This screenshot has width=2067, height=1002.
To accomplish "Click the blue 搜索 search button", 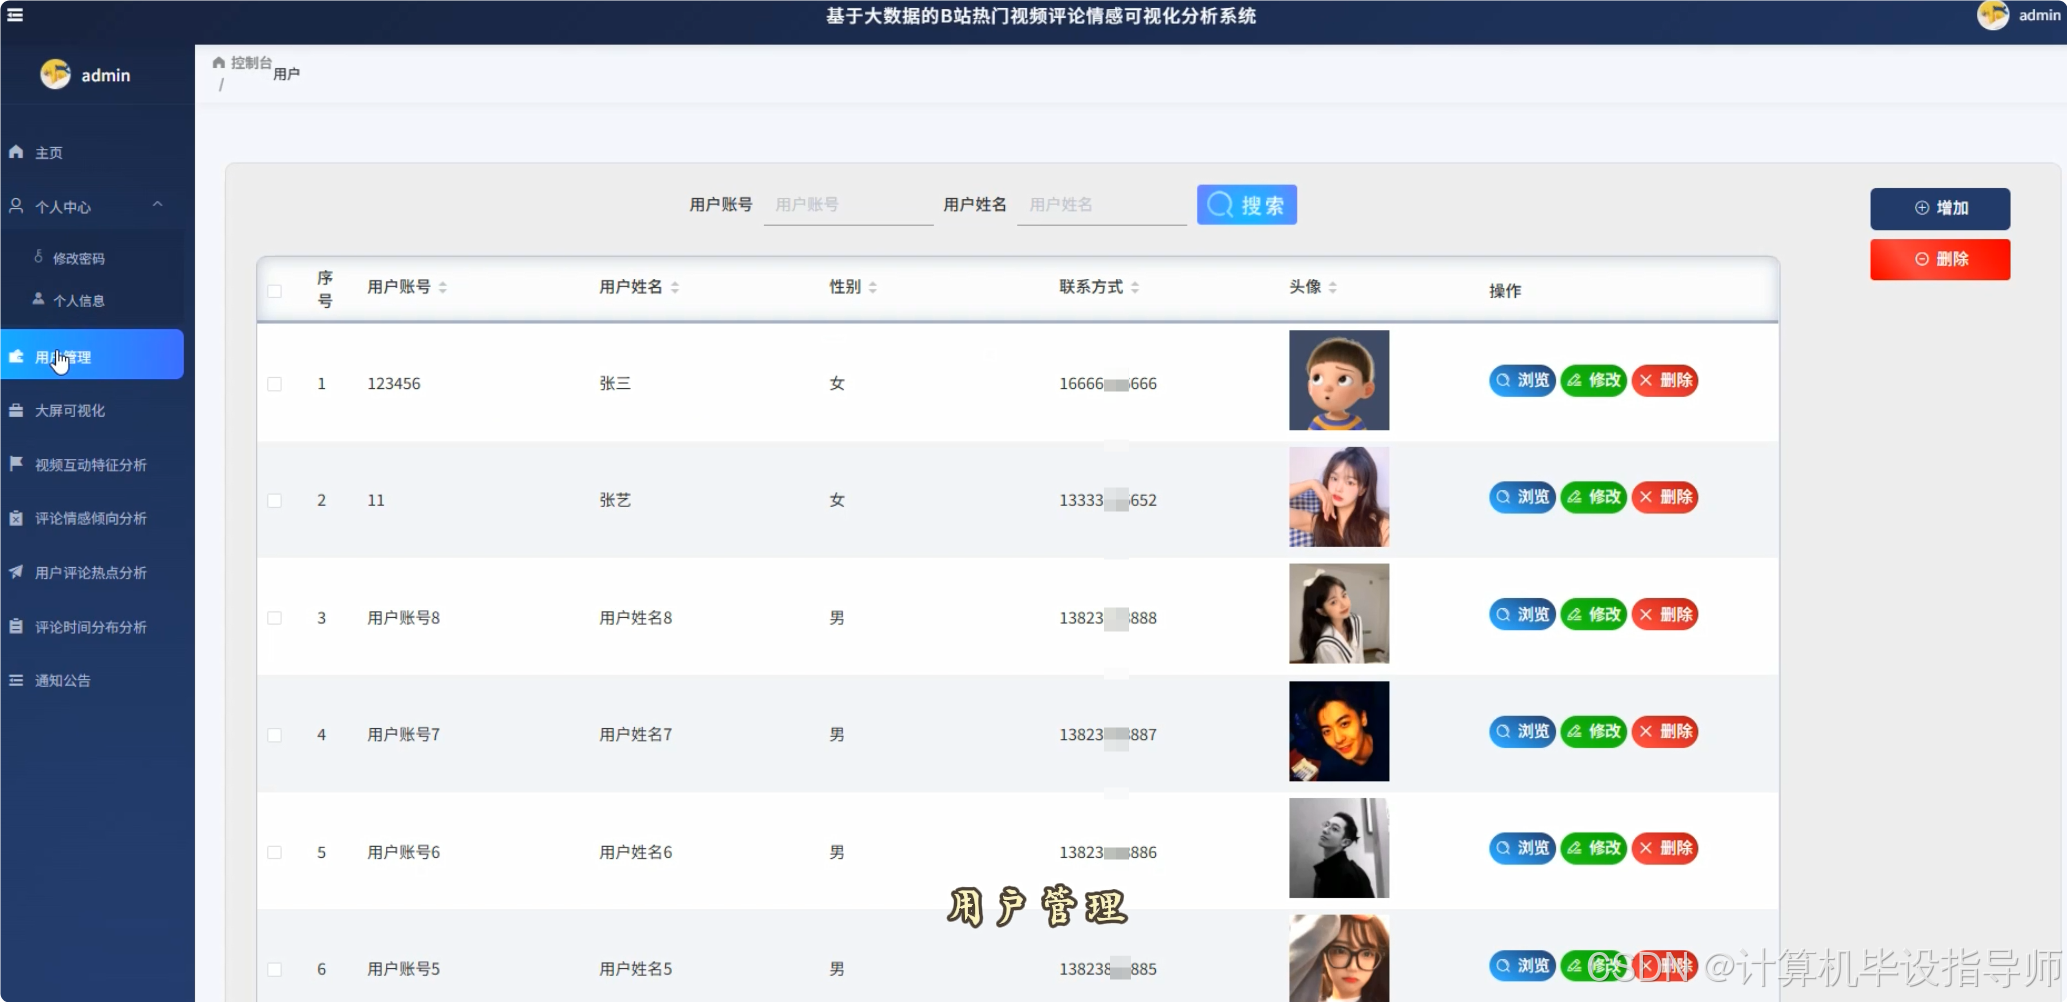I will click(x=1246, y=204).
